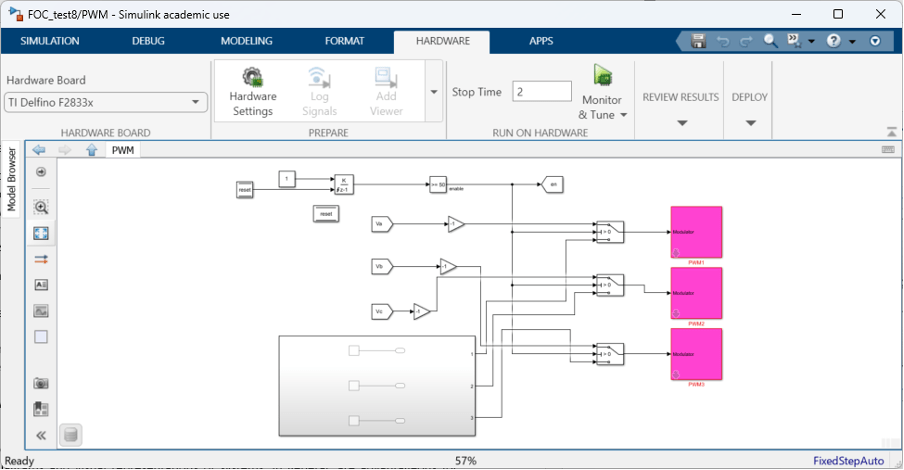Select the constant '1' block
This screenshot has height=470, width=904.
coord(287,179)
